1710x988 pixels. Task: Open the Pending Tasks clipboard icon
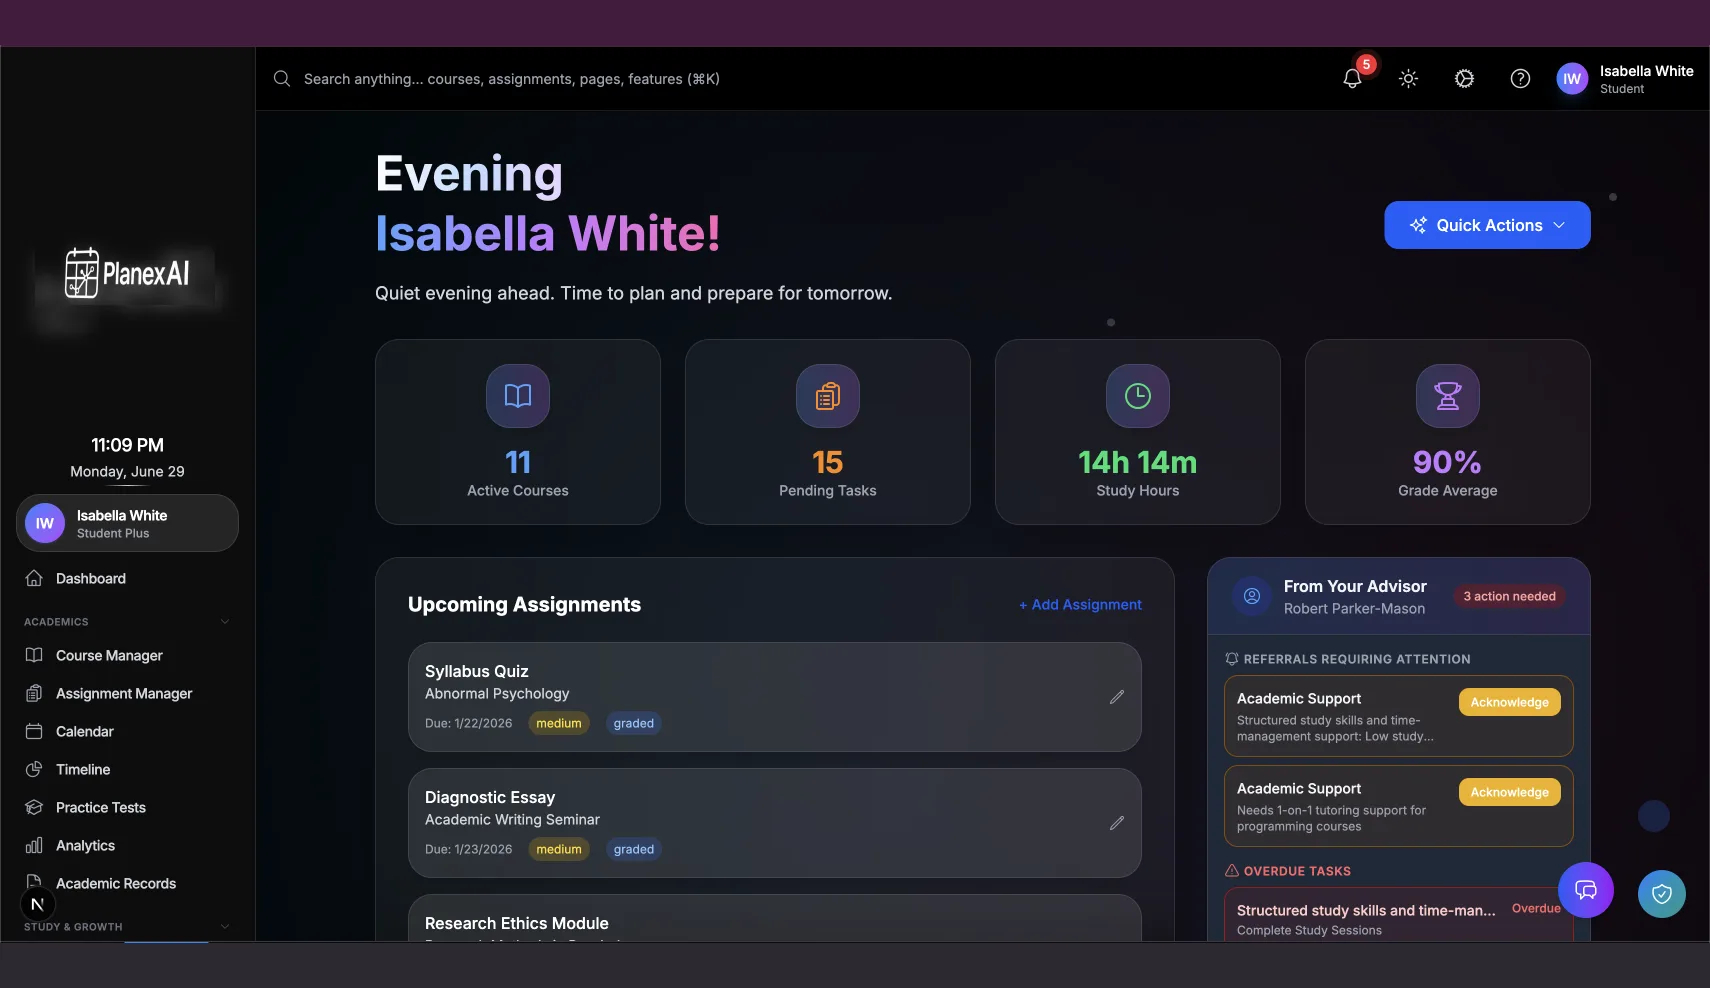pyautogui.click(x=828, y=396)
